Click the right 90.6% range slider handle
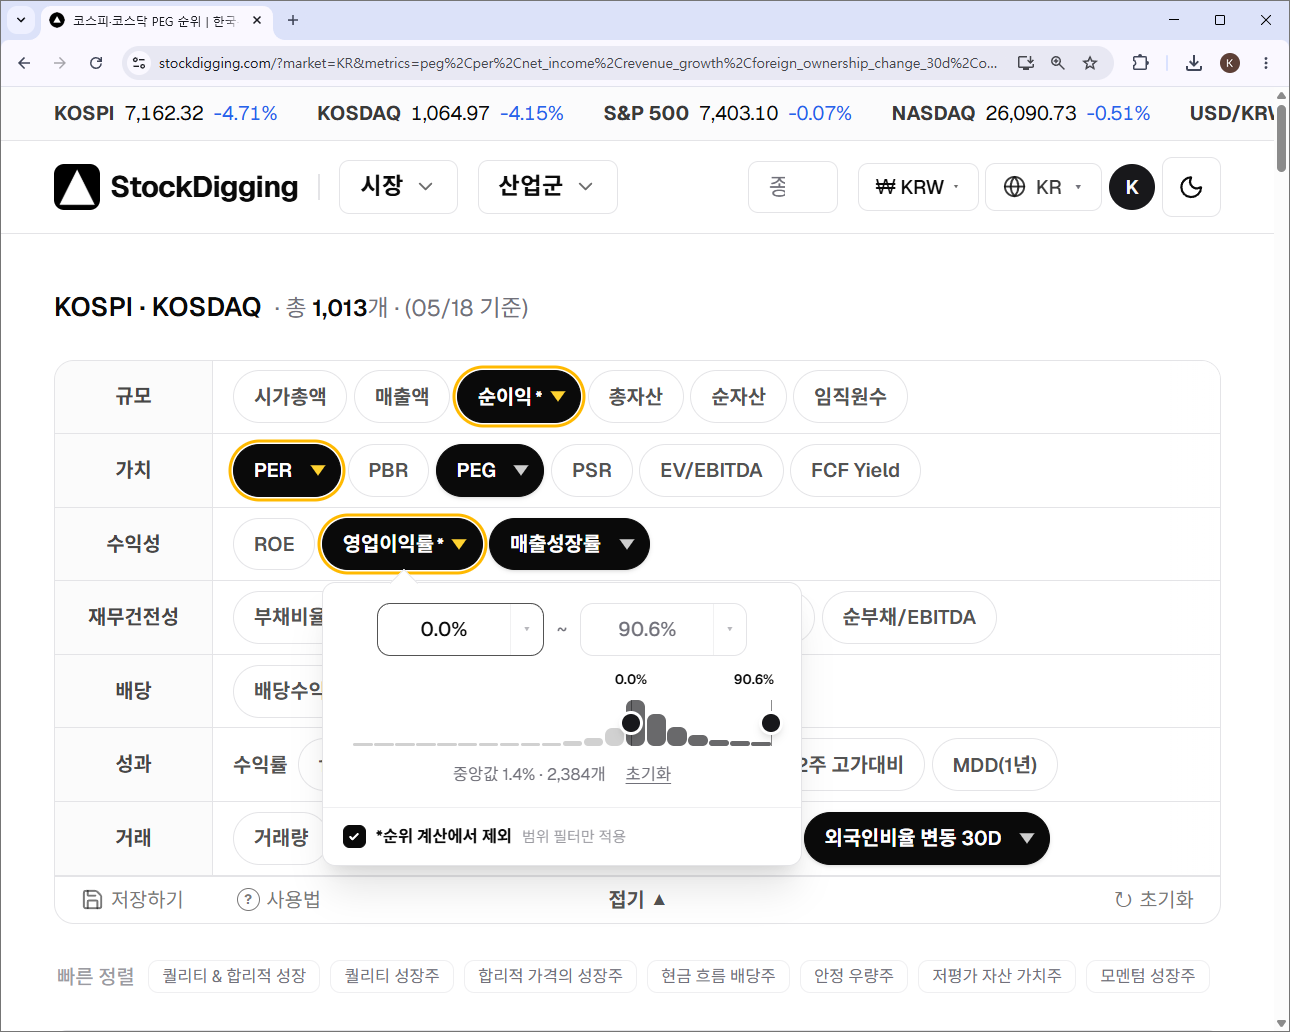 coord(771,723)
